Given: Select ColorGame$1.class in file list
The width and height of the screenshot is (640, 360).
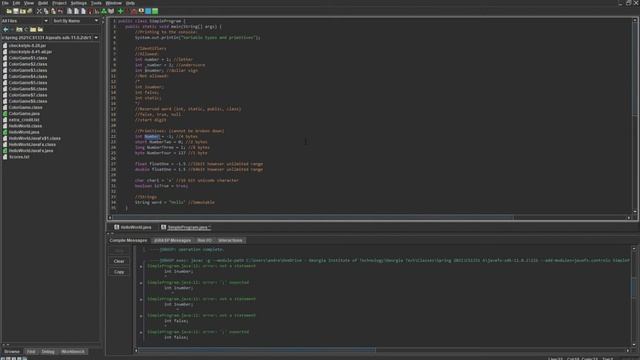Looking at the screenshot, I should tap(28, 58).
